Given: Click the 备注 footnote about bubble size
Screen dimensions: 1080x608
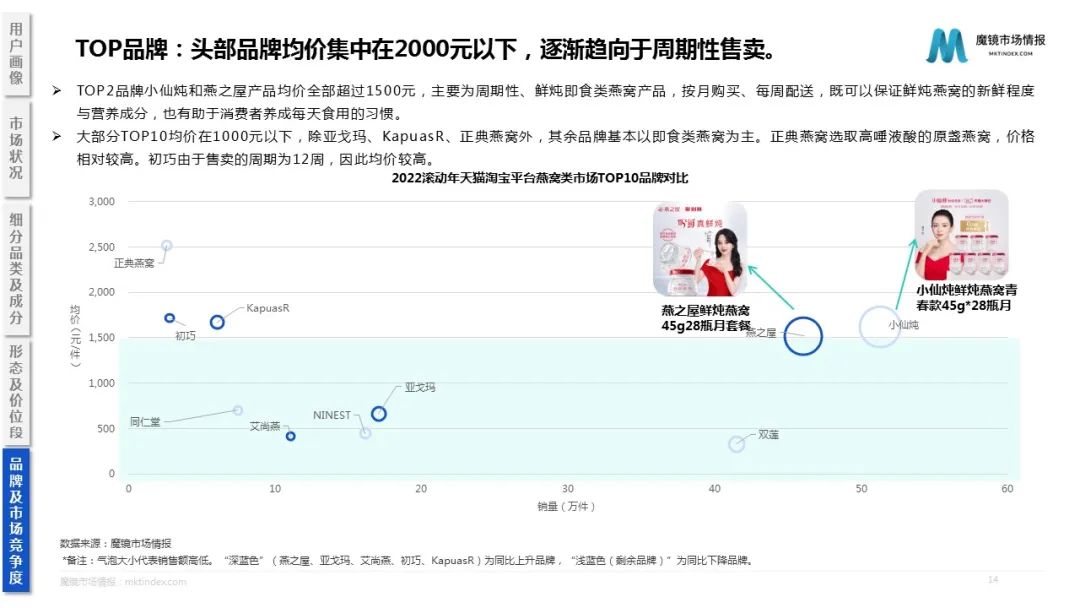Looking at the screenshot, I should pyautogui.click(x=408, y=560).
